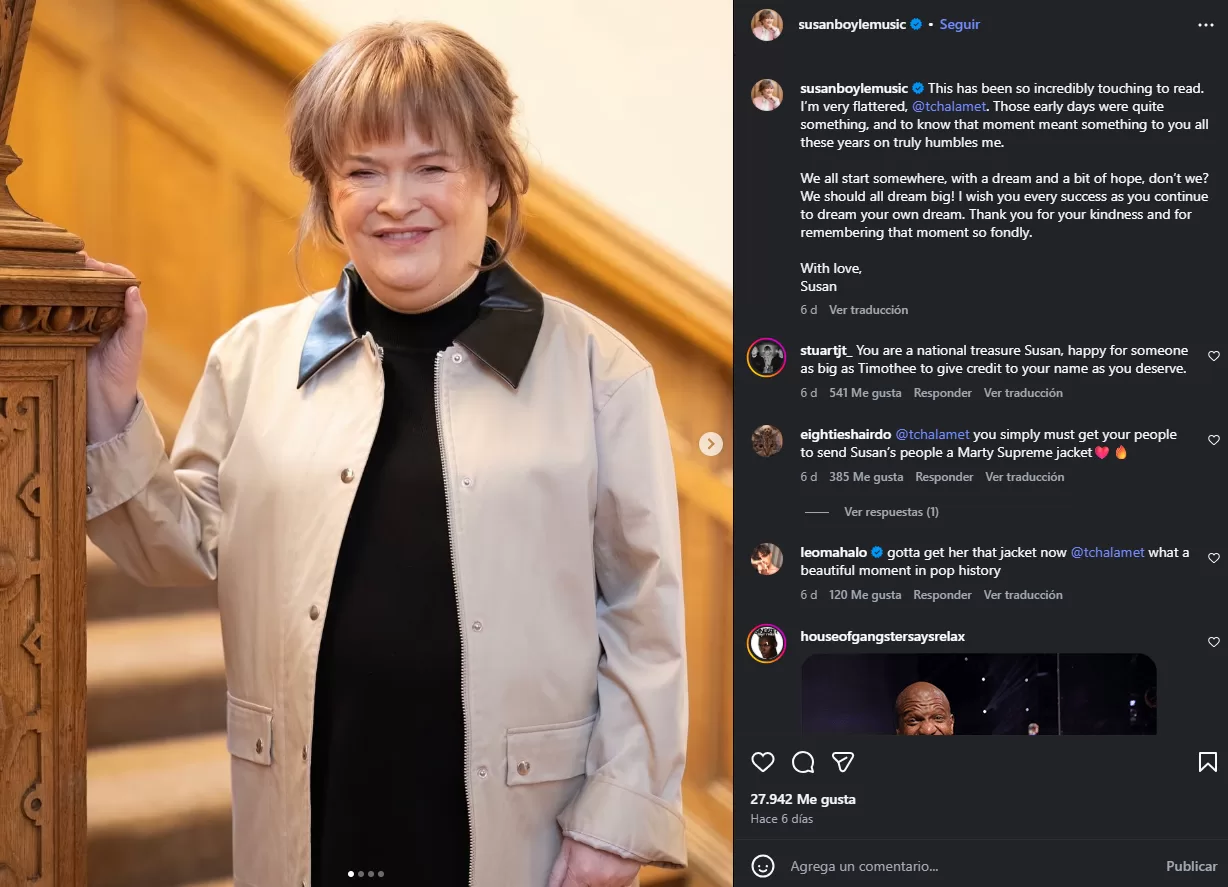This screenshot has width=1228, height=887.
Task: Select second carousel dot indicator
Action: pyautogui.click(x=360, y=874)
